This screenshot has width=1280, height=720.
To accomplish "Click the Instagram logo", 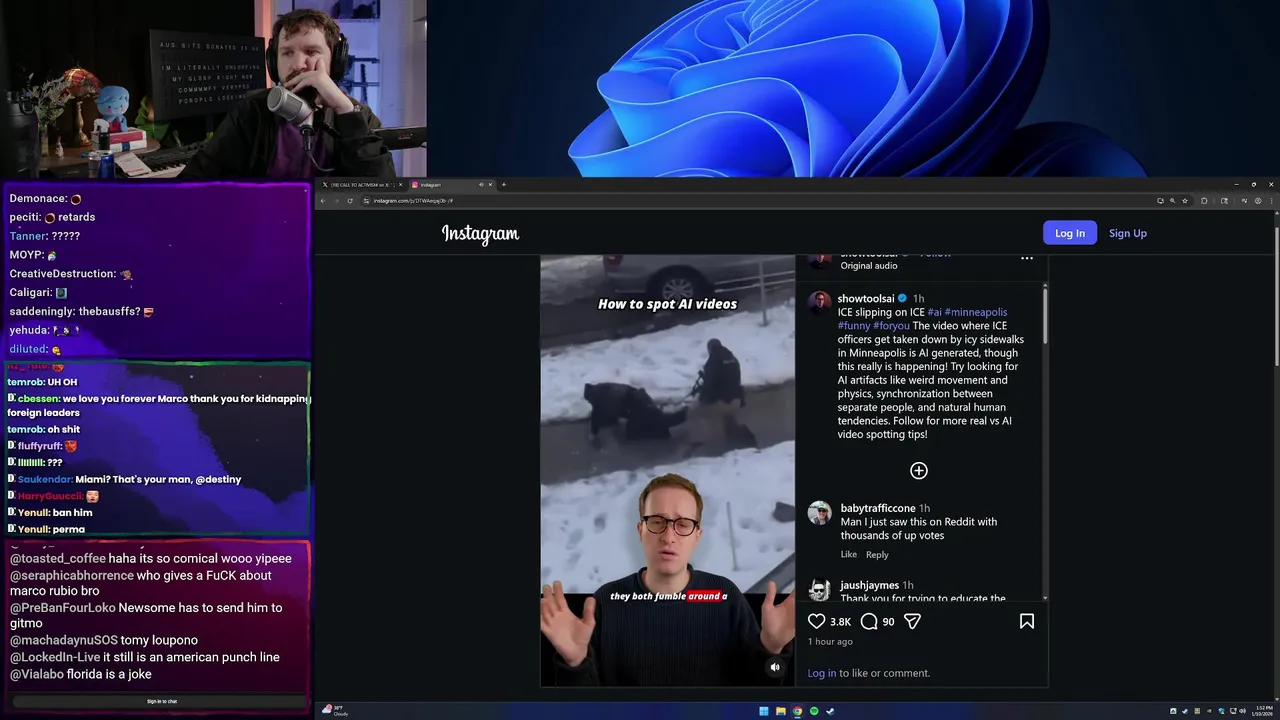I will (480, 234).
